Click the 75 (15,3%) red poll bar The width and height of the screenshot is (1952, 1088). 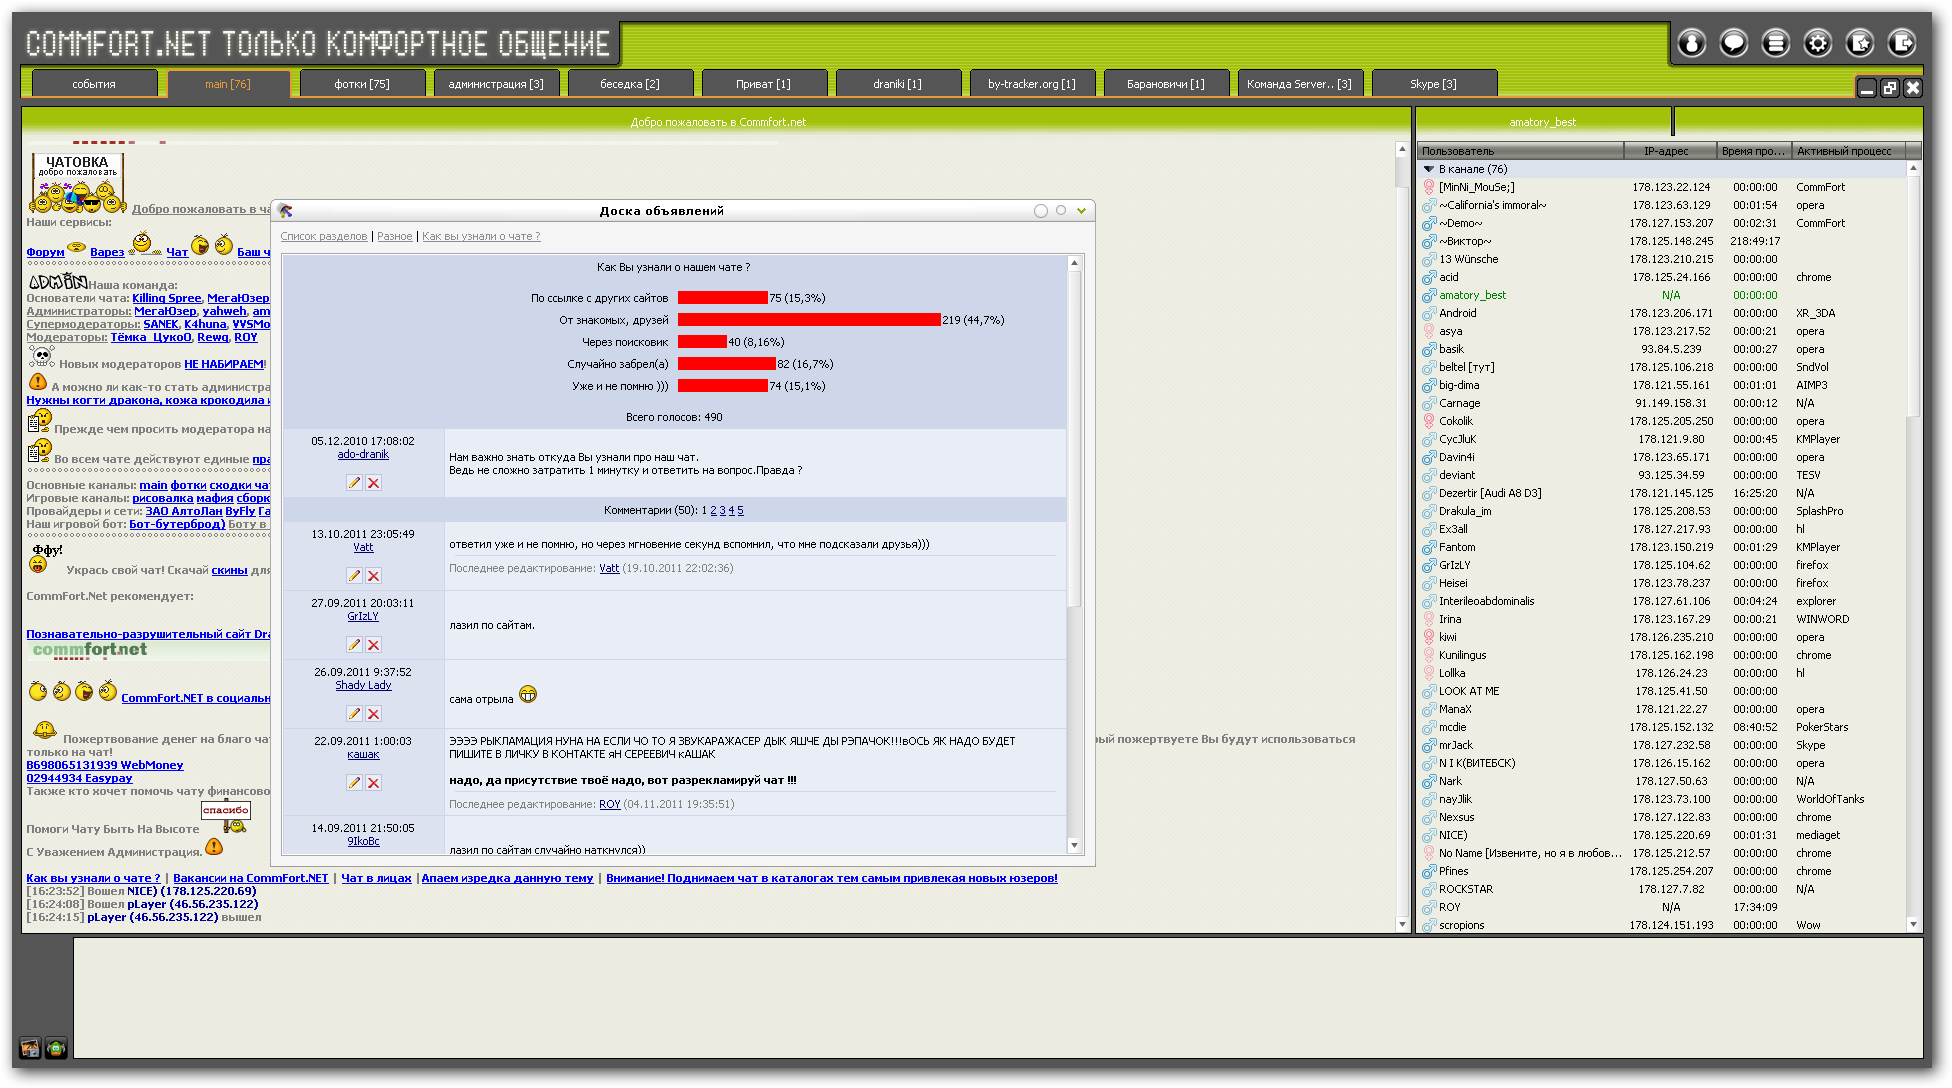(723, 298)
